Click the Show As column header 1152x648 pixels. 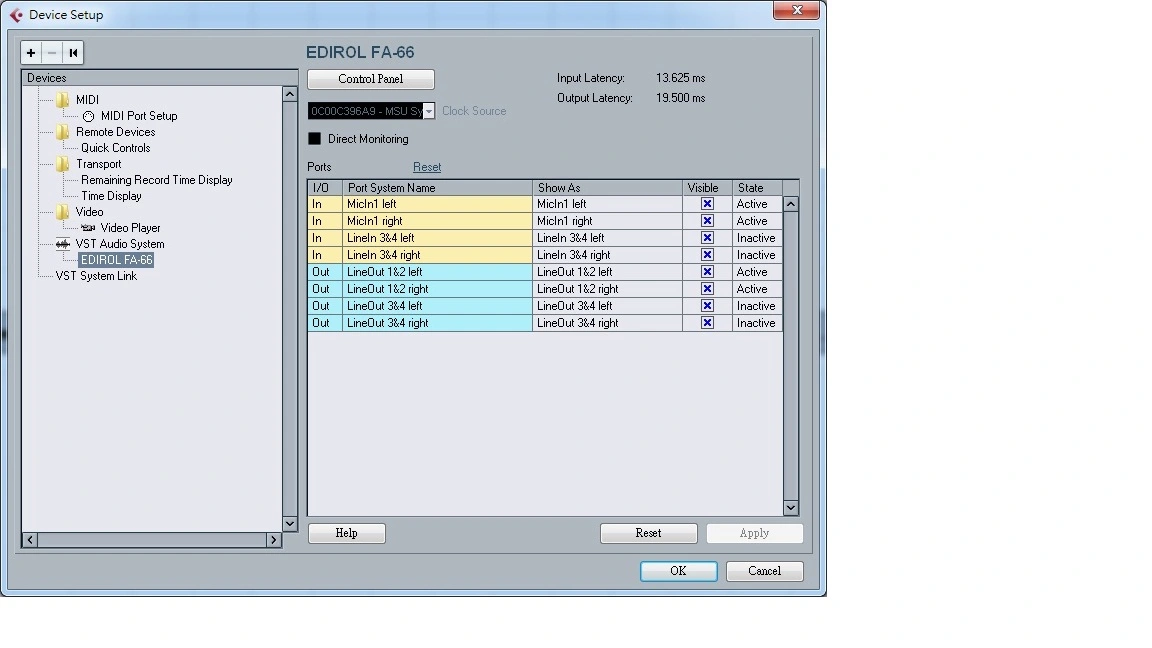pyautogui.click(x=608, y=188)
